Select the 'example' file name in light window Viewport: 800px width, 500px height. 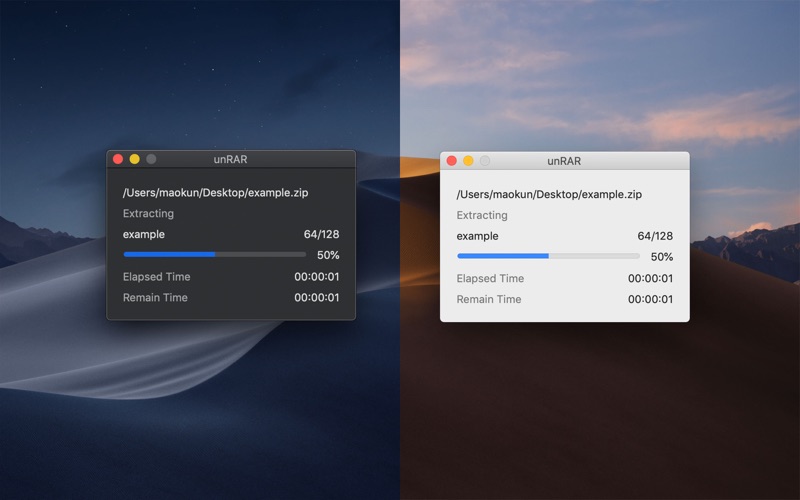pyautogui.click(x=478, y=236)
